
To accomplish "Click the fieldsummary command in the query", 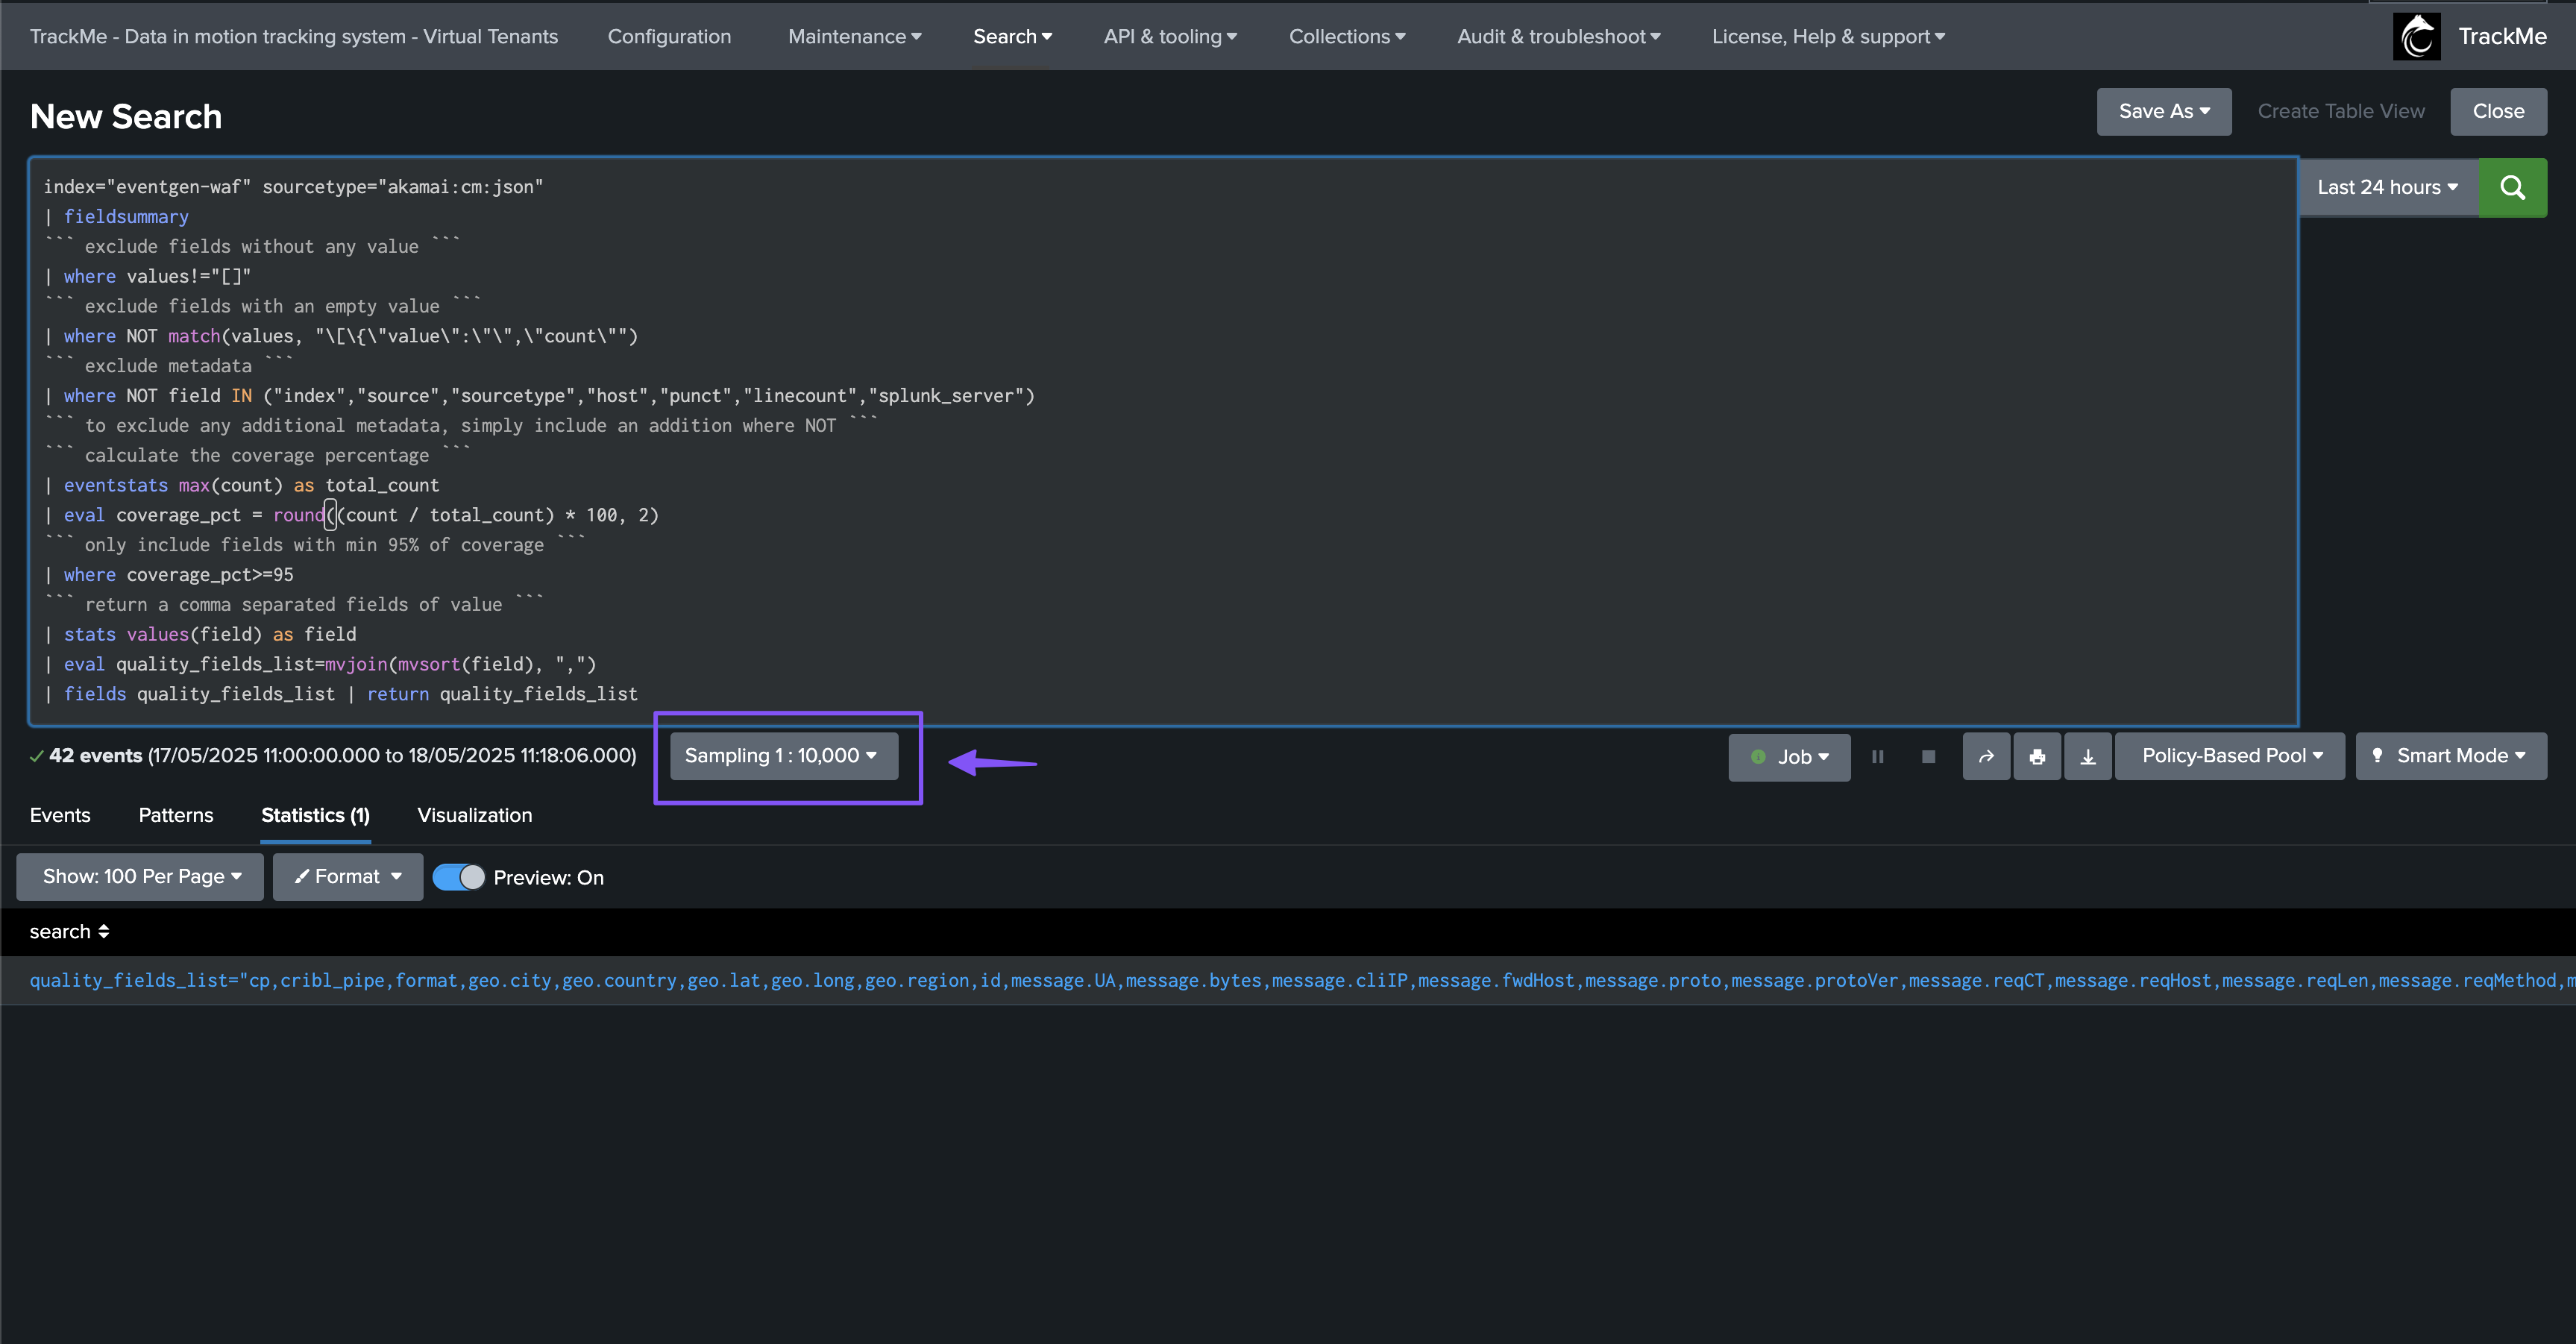I will [126, 217].
